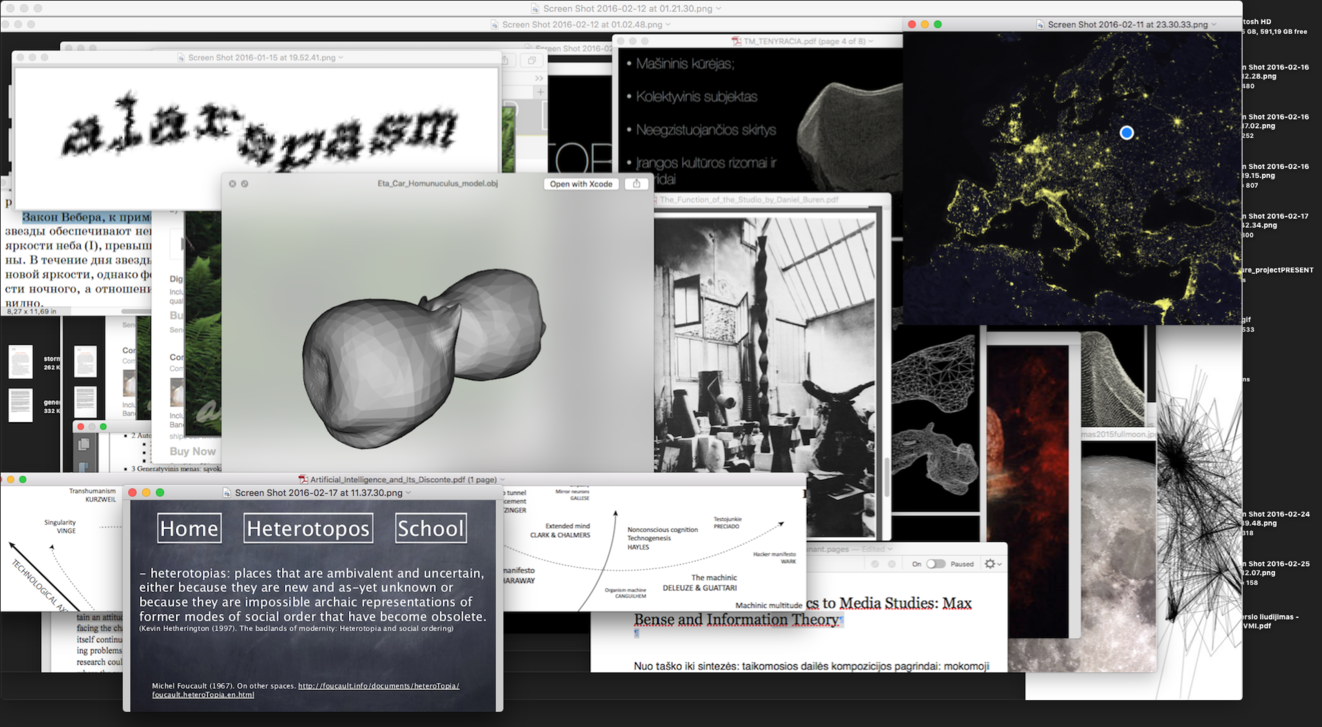The height and width of the screenshot is (727, 1322).
Task: Click the PDF icon of Artificial_Intelligence title bar
Action: [303, 480]
